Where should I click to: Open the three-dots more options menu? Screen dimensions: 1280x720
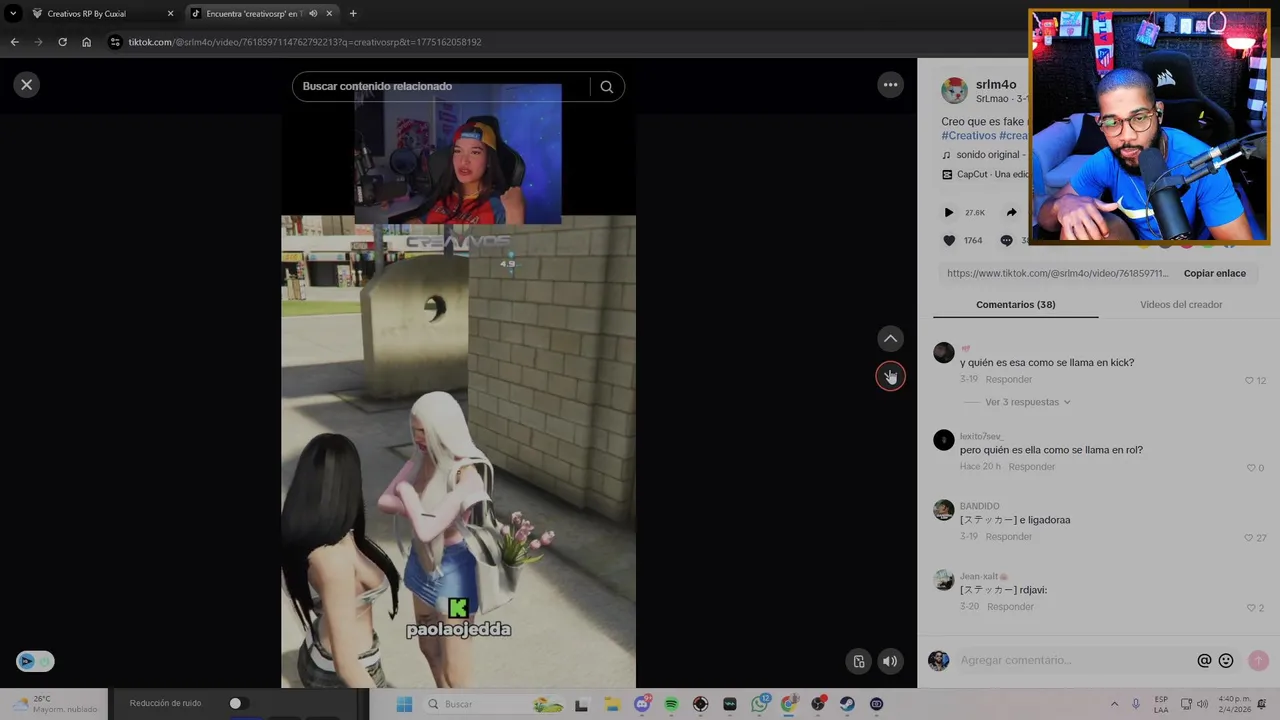[890, 85]
